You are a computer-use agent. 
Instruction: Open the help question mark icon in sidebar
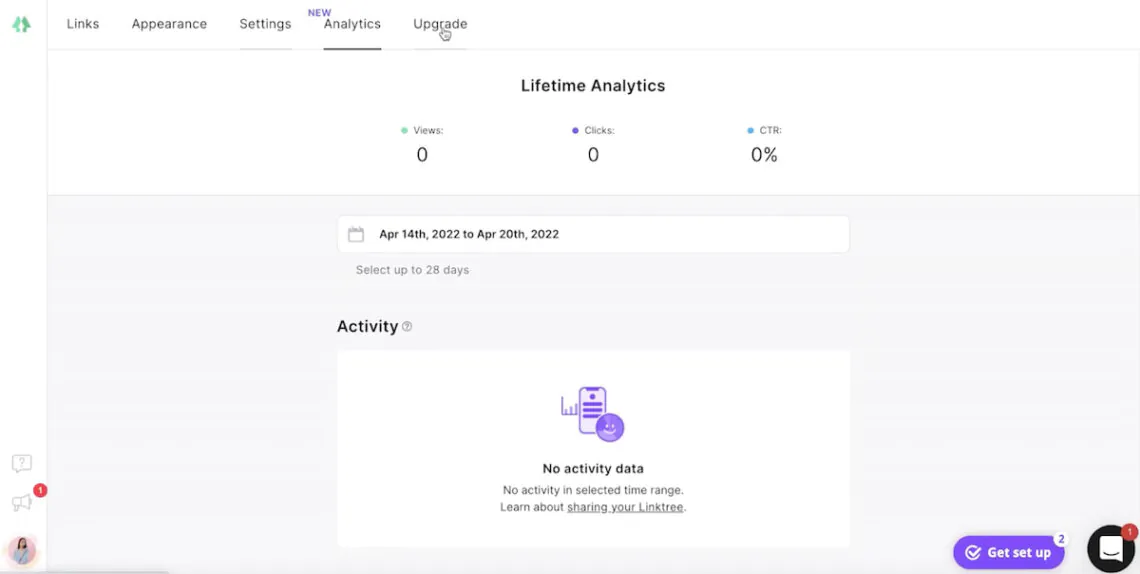[x=22, y=464]
